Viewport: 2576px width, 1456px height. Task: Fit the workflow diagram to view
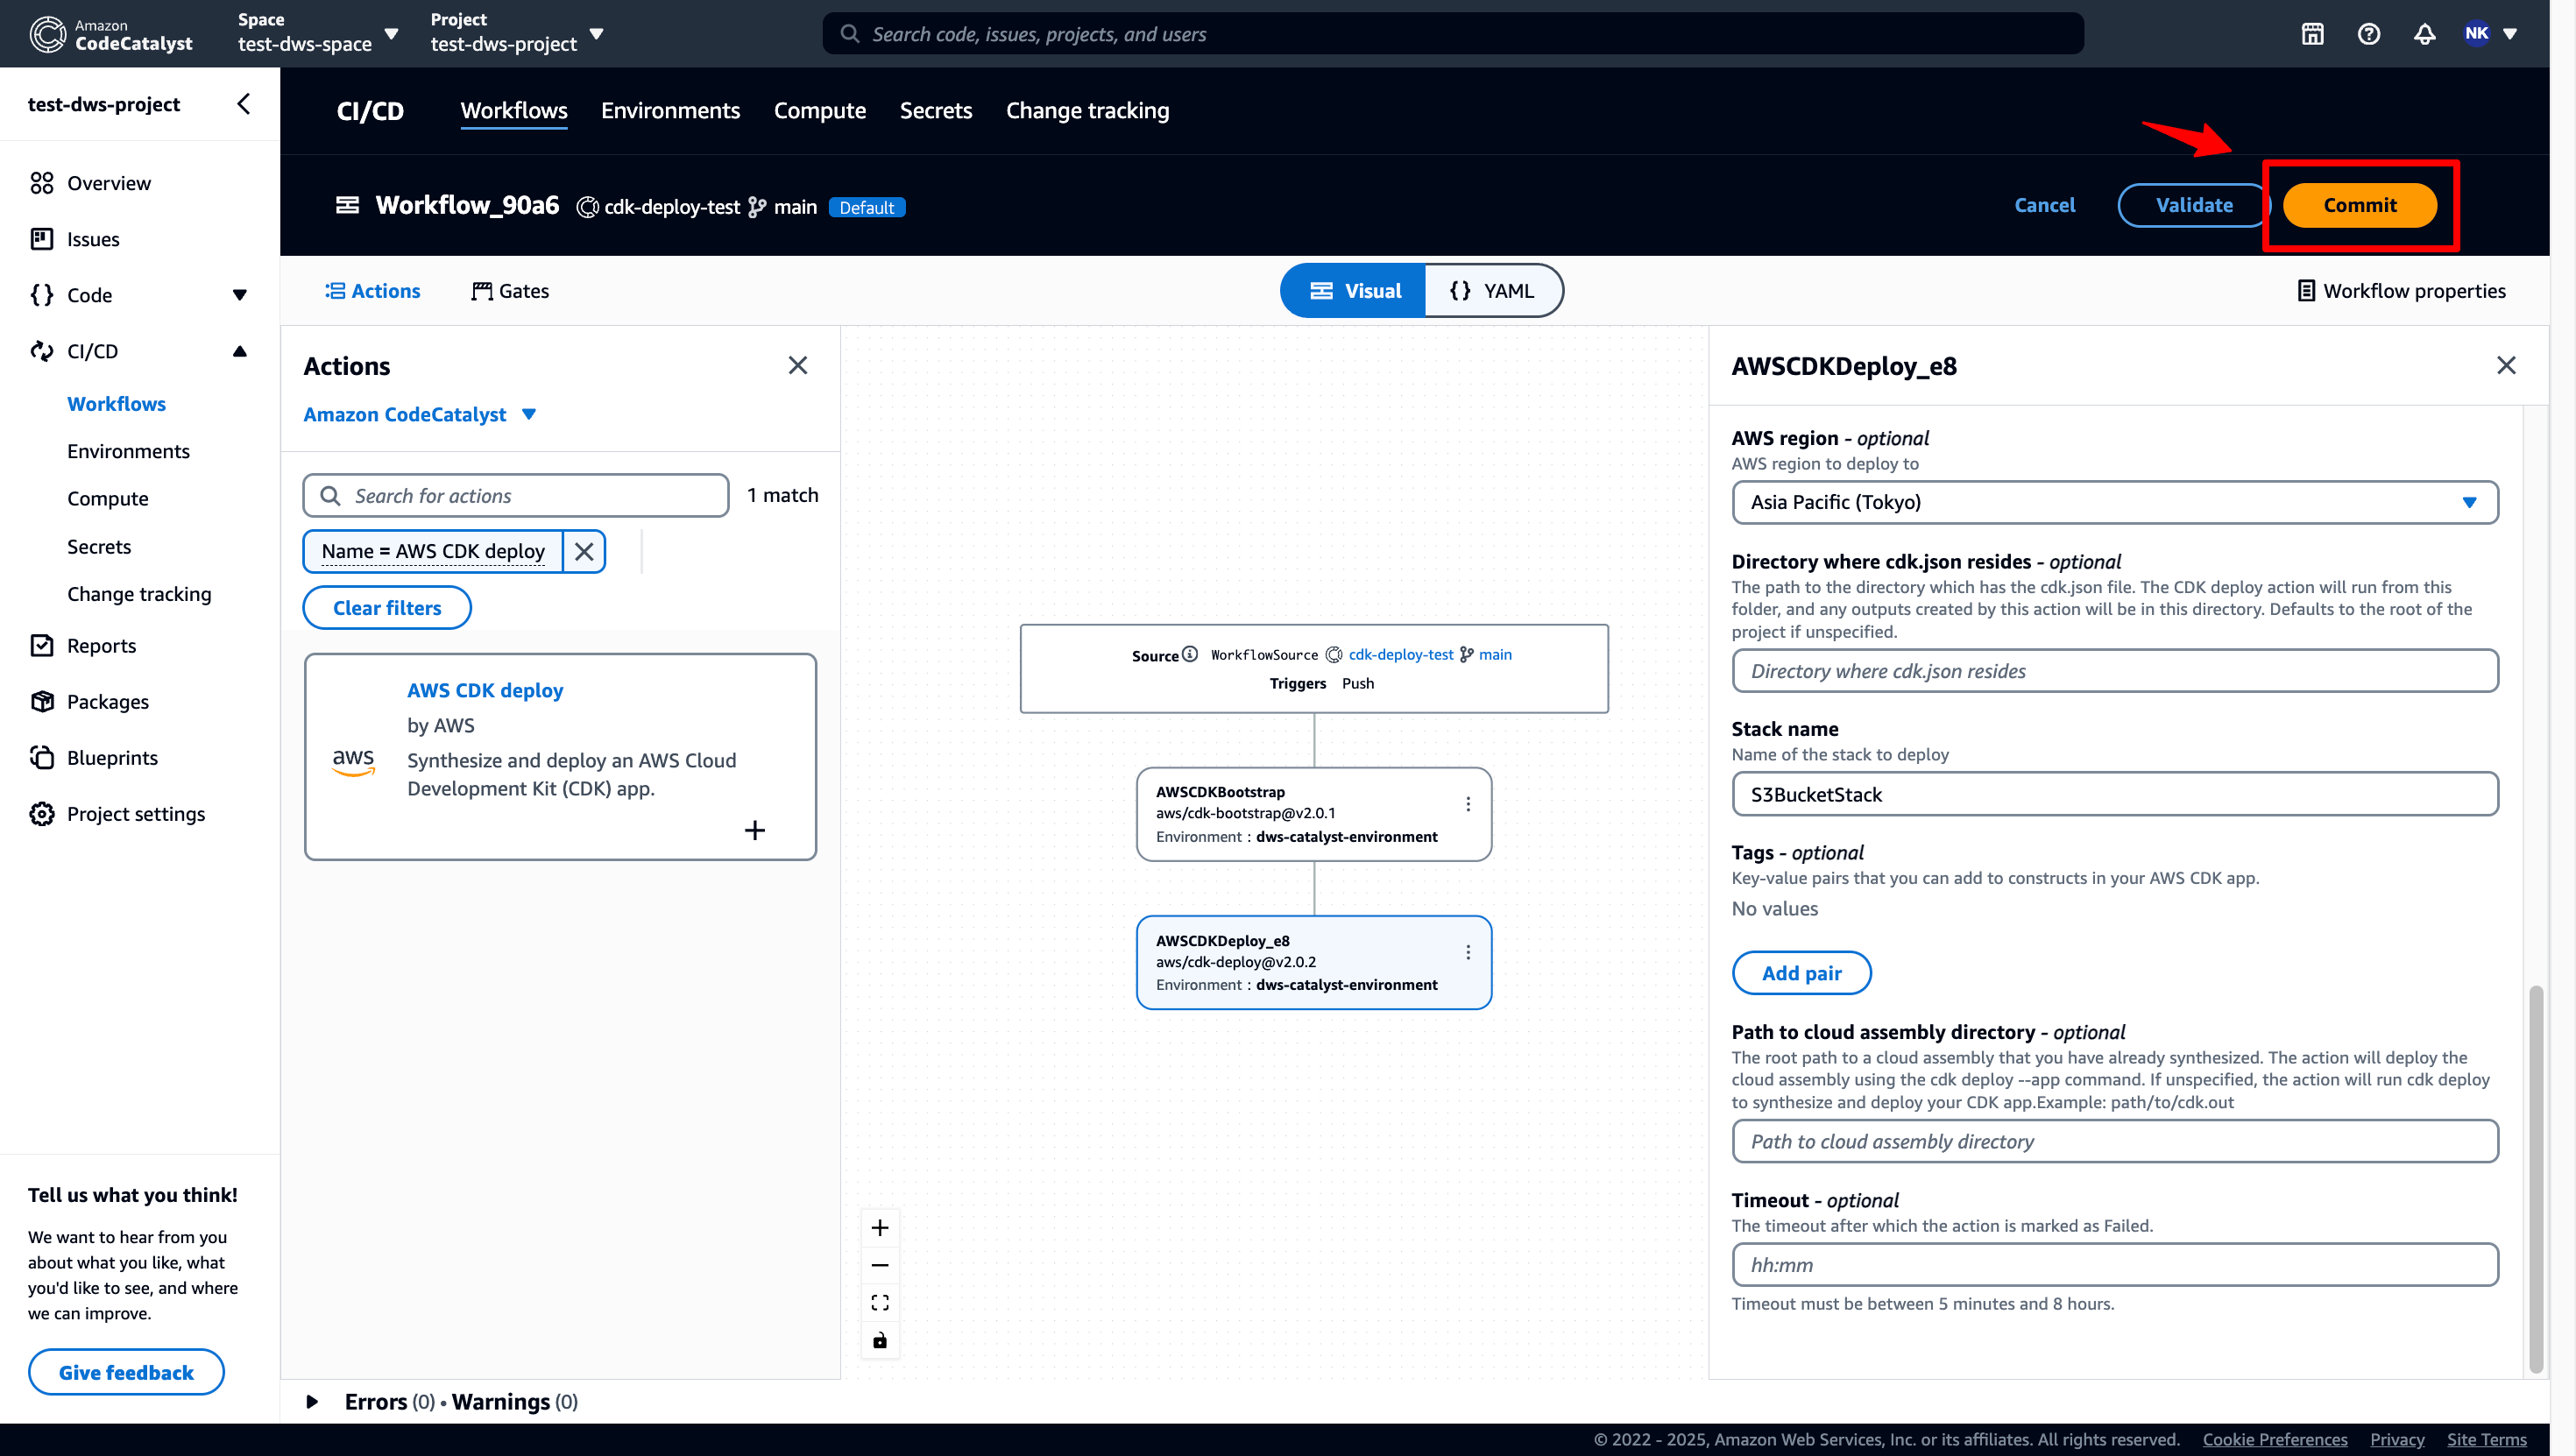point(880,1302)
